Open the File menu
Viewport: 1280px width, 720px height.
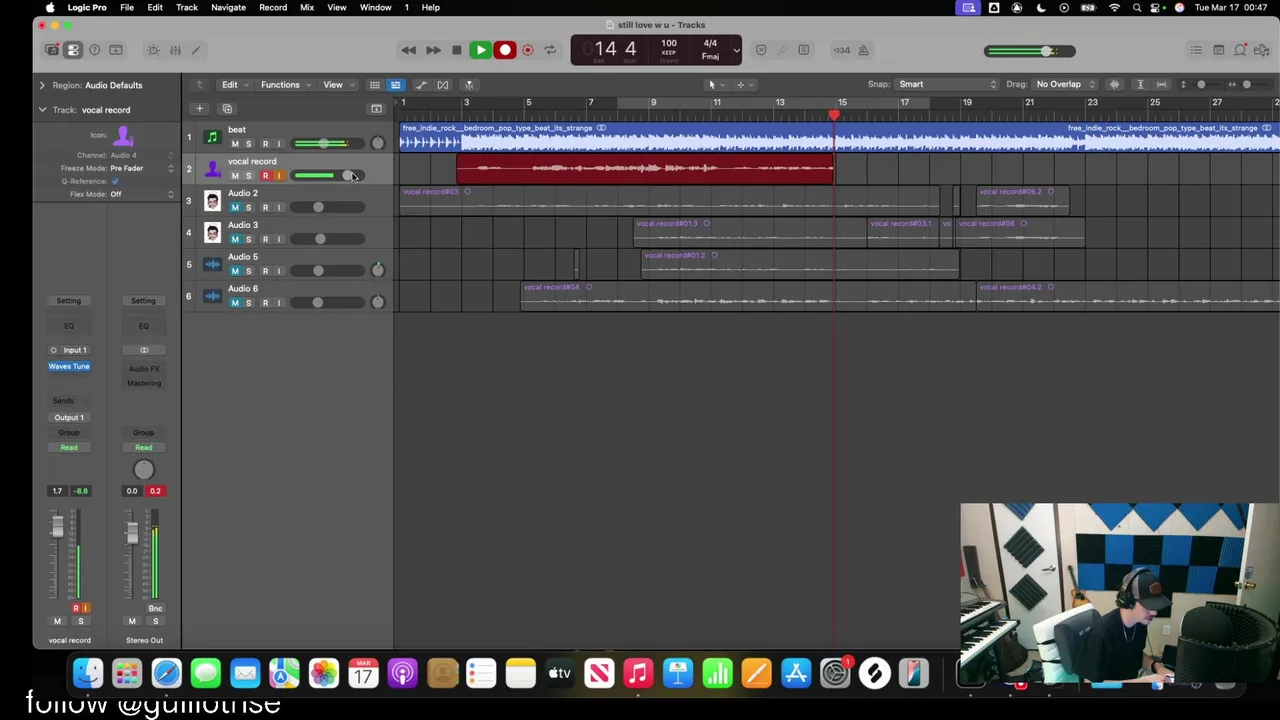pyautogui.click(x=127, y=7)
